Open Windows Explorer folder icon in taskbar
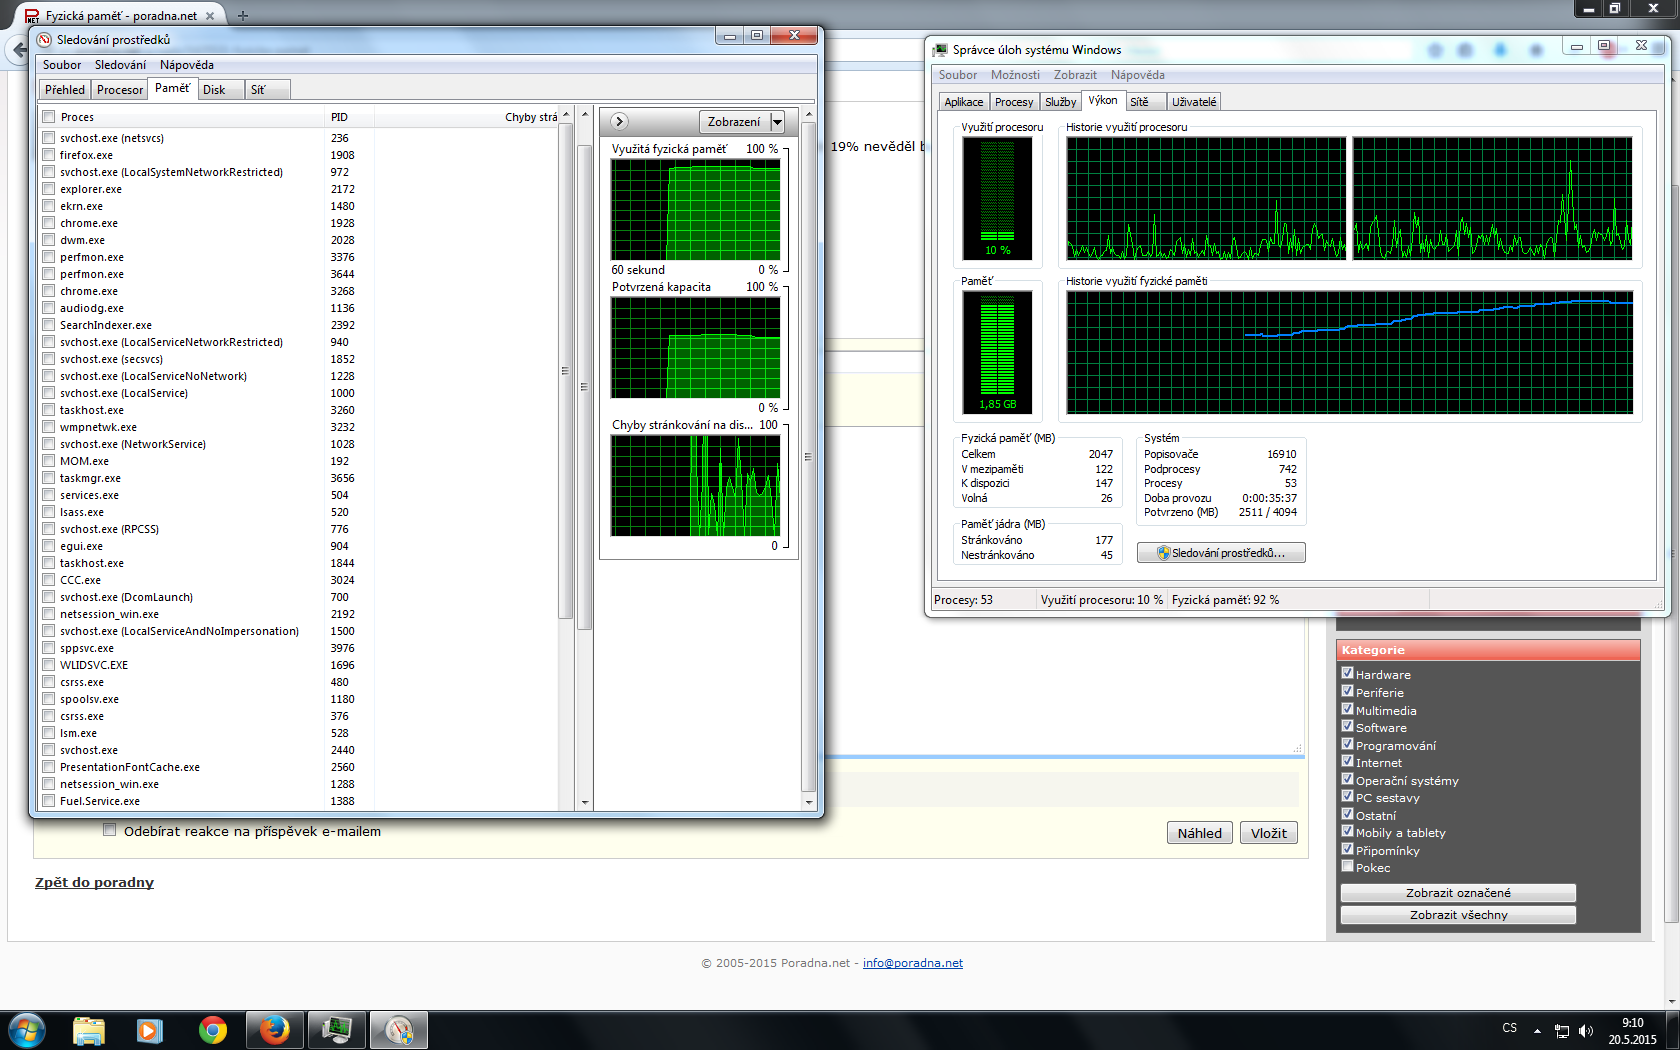 (x=89, y=1030)
